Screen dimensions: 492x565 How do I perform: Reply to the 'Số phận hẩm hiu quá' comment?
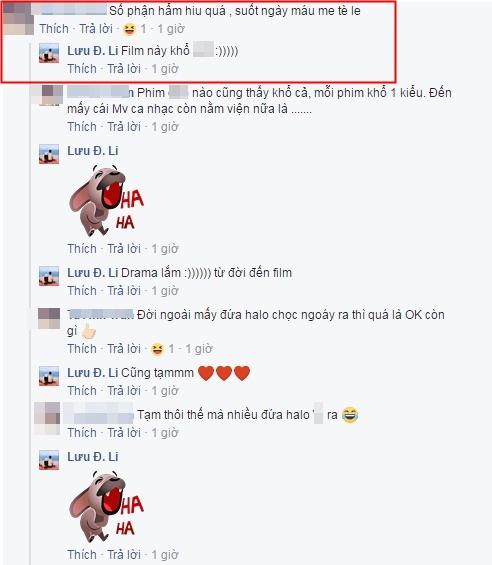(96, 29)
